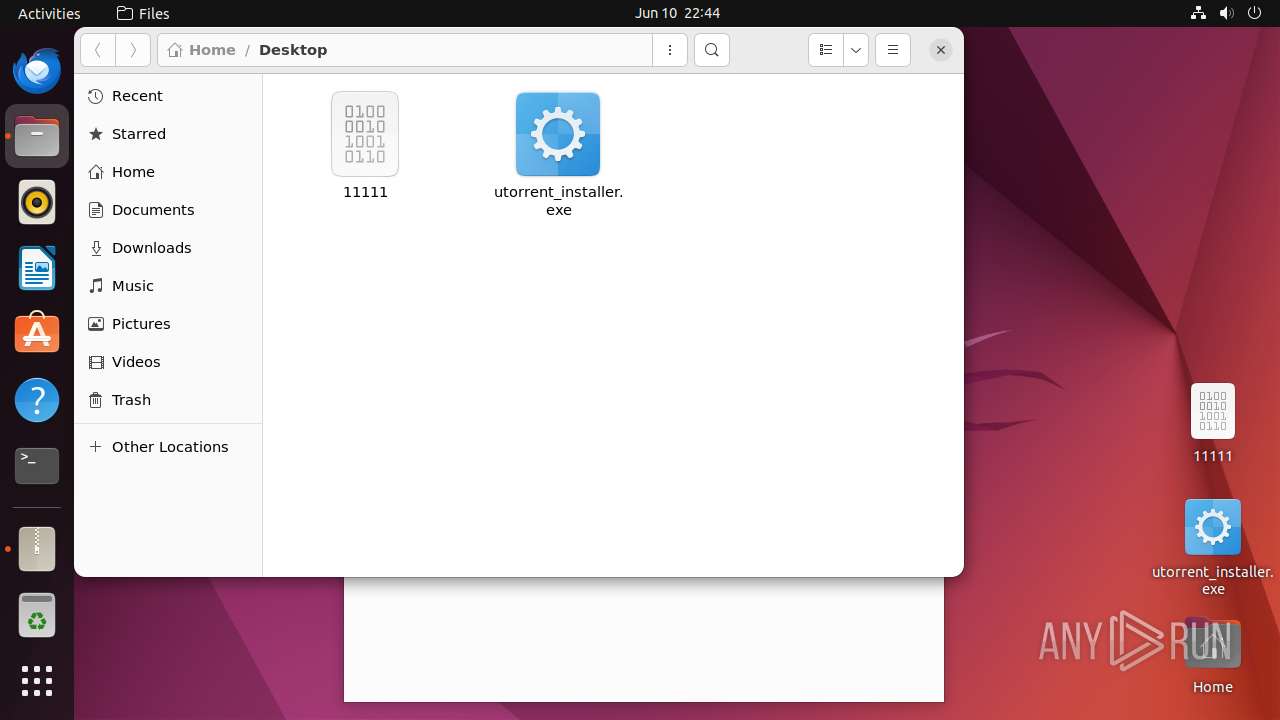Open the power menu in top bar
The image size is (1280, 720).
tap(1255, 13)
